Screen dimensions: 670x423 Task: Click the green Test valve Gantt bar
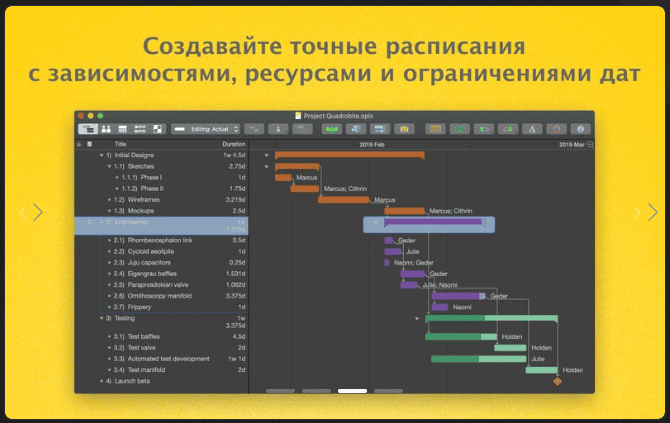[510, 348]
